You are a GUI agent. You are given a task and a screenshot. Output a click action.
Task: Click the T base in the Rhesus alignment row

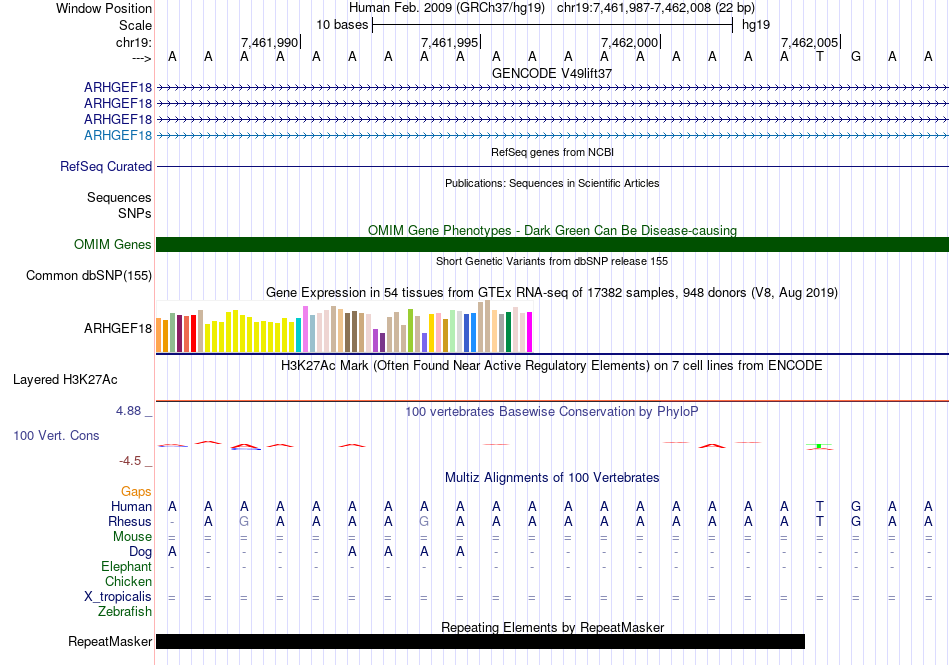coord(820,521)
